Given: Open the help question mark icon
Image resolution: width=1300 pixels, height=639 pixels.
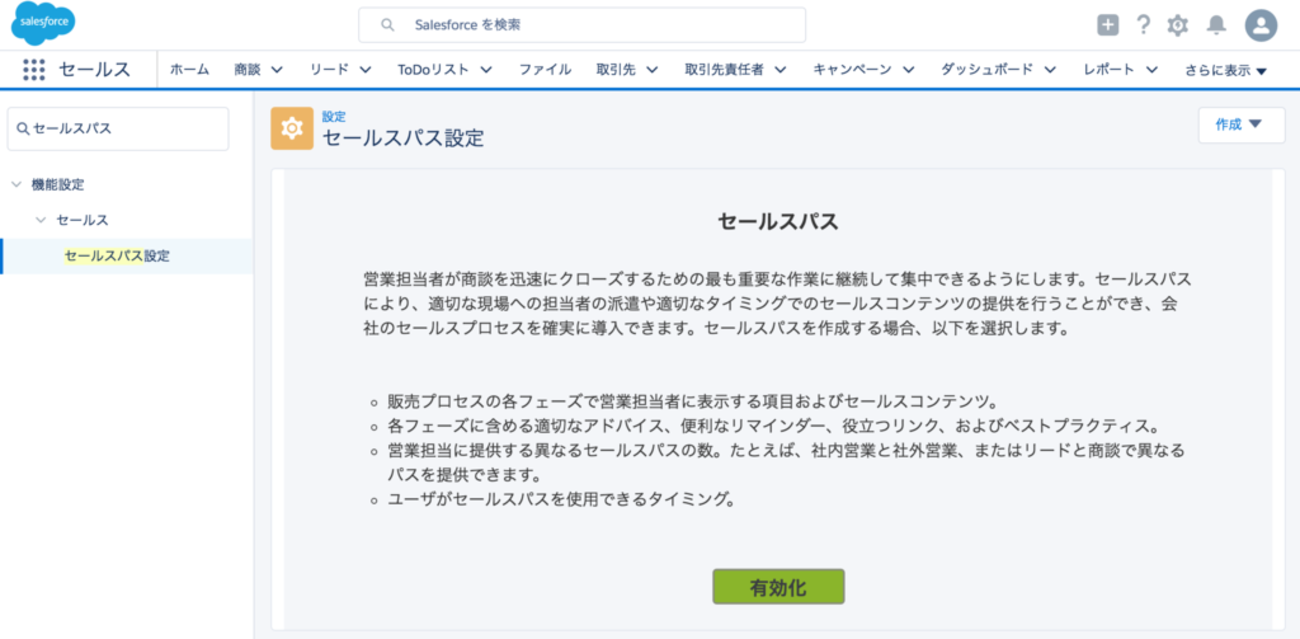Looking at the screenshot, I should click(1143, 25).
